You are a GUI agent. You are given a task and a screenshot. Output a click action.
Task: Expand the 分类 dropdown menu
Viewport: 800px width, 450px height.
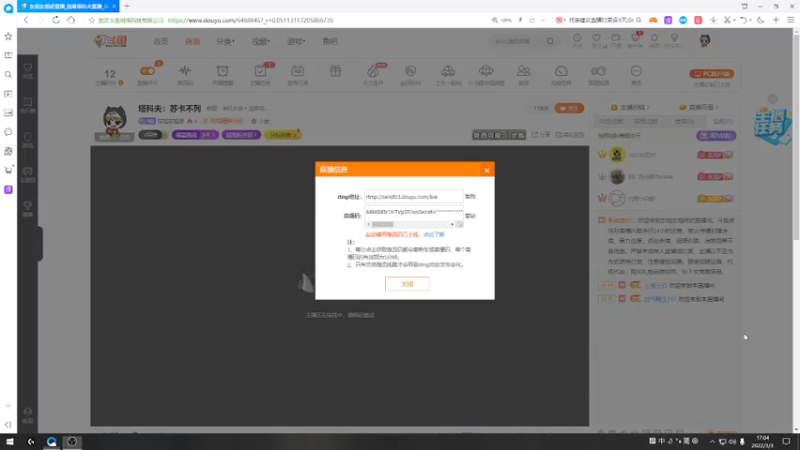coord(225,41)
